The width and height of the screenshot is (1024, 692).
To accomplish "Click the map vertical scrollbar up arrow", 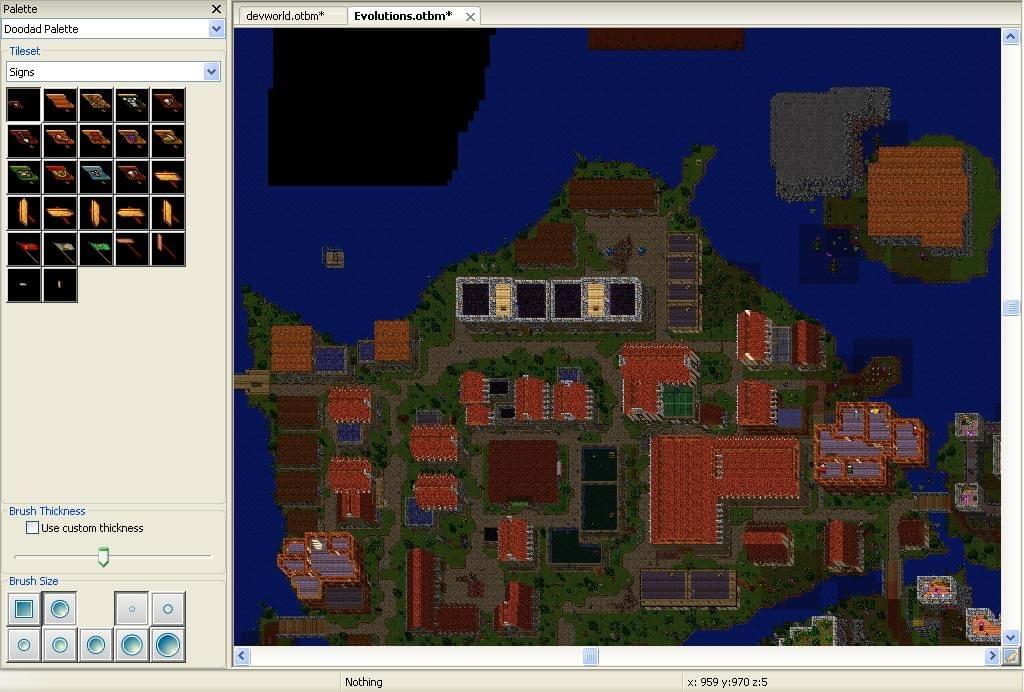I will pos(1011,37).
